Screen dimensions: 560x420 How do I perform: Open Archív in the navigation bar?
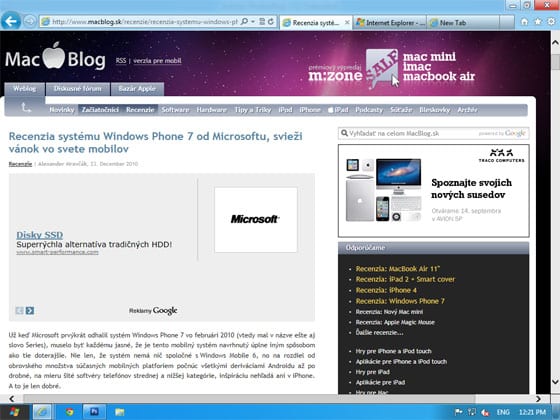(x=467, y=110)
